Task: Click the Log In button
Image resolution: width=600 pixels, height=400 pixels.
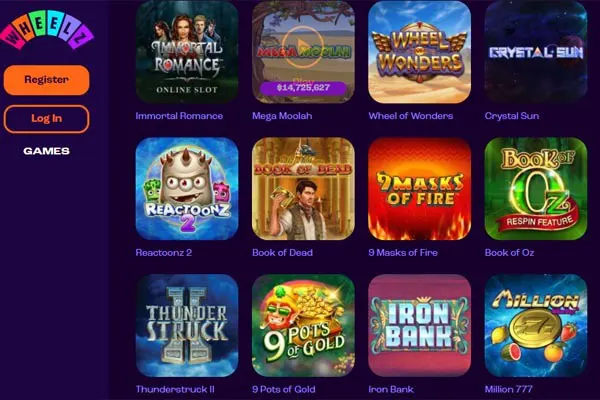Action: coord(46,119)
